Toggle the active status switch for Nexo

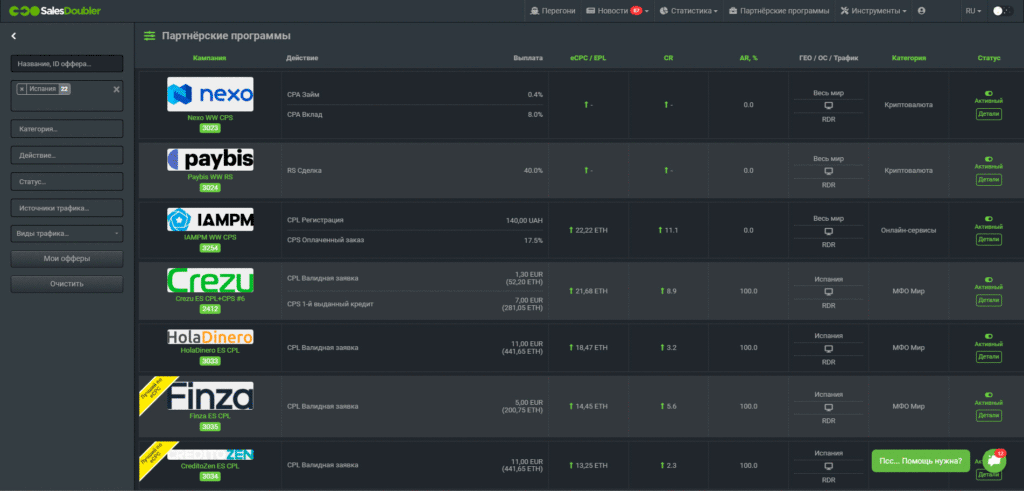988,89
